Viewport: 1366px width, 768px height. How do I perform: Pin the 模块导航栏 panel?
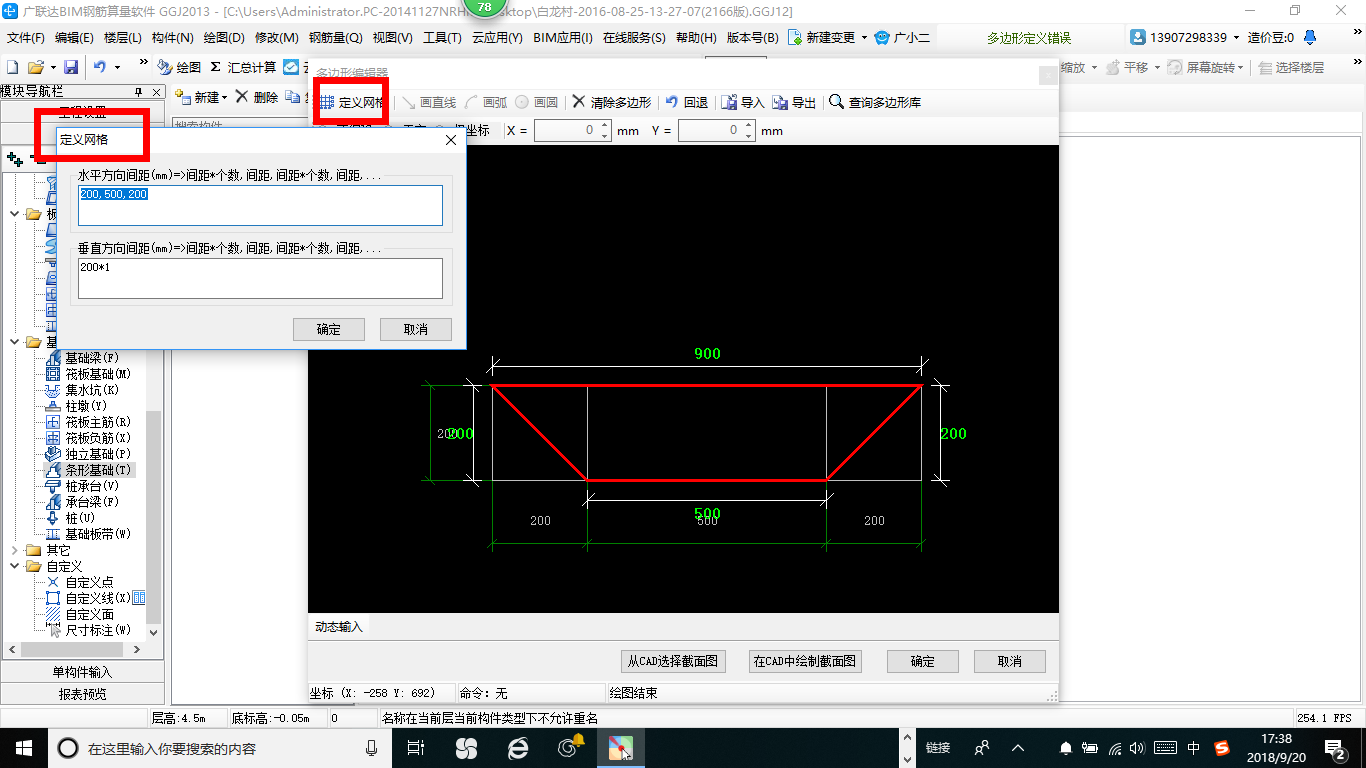(x=139, y=91)
